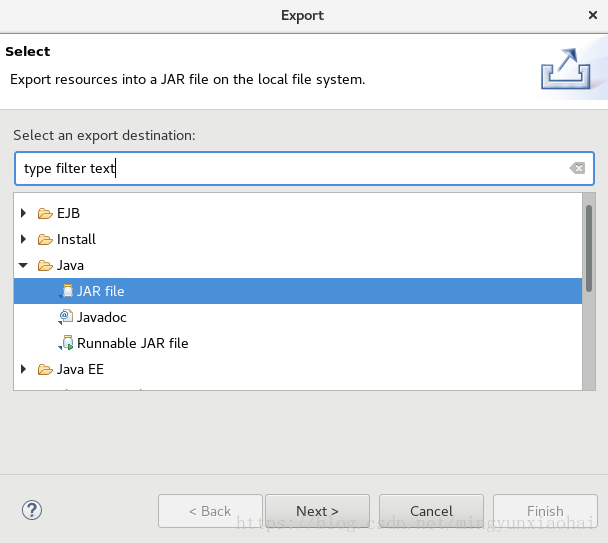Click the Java folder icon
Screen dimensions: 608x543
click(45, 265)
